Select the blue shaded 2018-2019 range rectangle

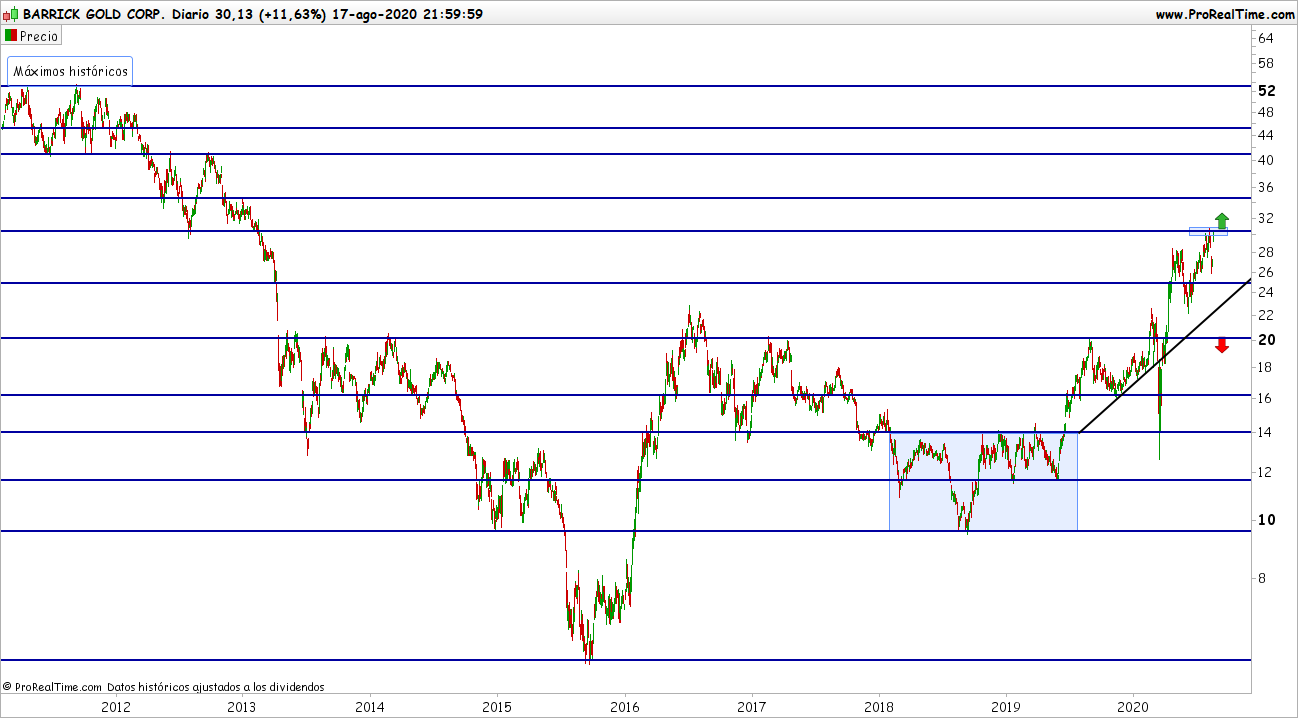(983, 481)
